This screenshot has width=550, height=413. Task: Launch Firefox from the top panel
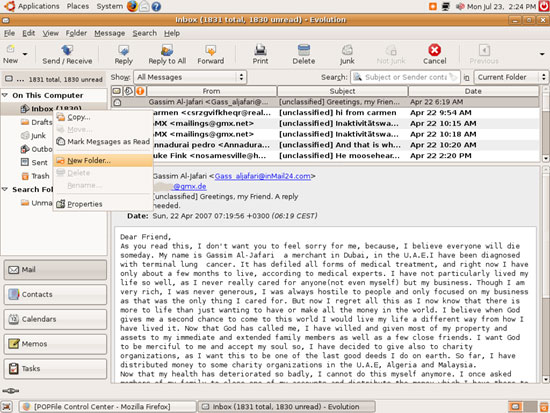pos(132,6)
